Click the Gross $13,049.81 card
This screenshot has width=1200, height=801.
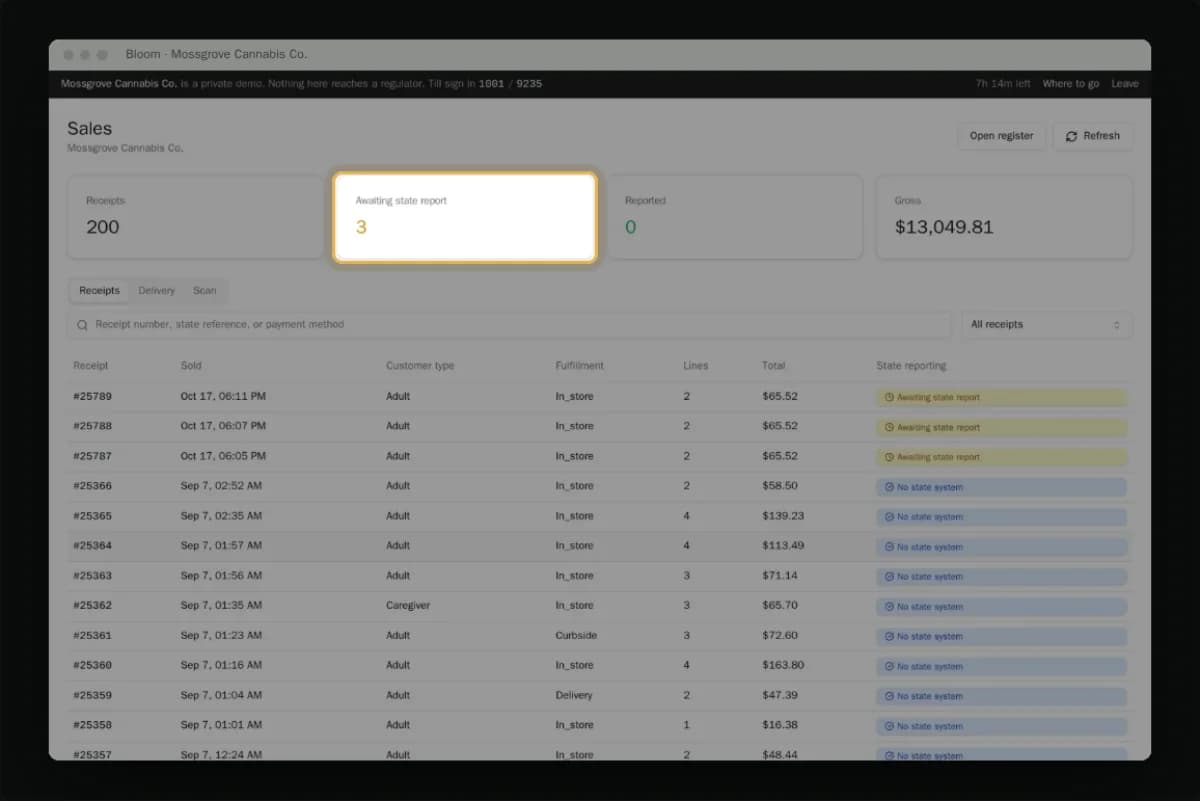[1005, 218]
